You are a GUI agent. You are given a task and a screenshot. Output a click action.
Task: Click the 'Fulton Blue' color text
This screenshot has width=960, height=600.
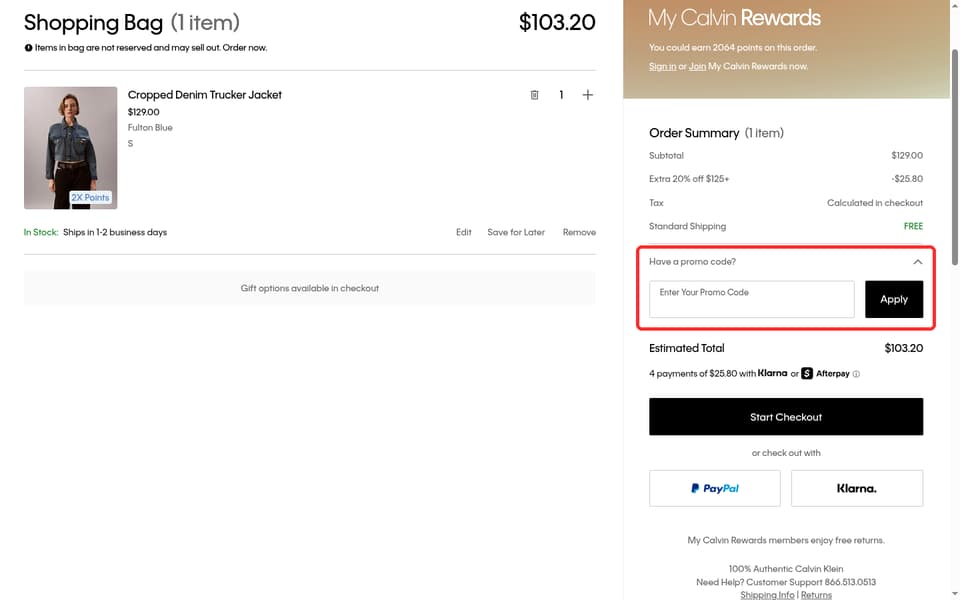pos(150,127)
